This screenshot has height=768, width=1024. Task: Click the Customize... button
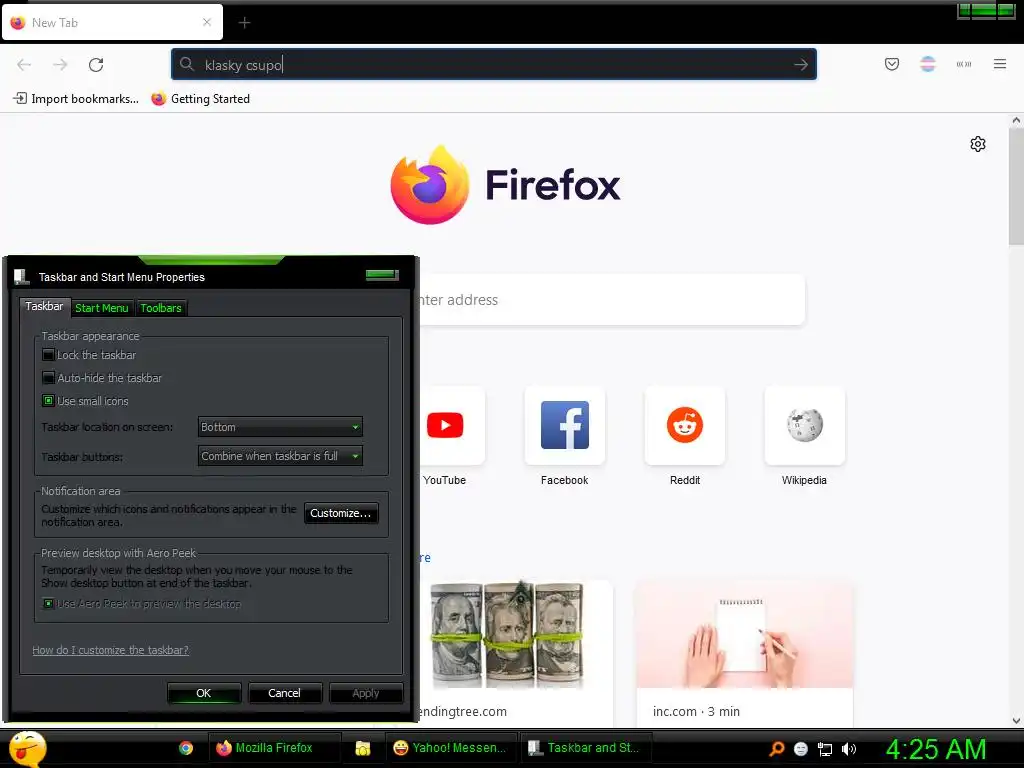[341, 513]
